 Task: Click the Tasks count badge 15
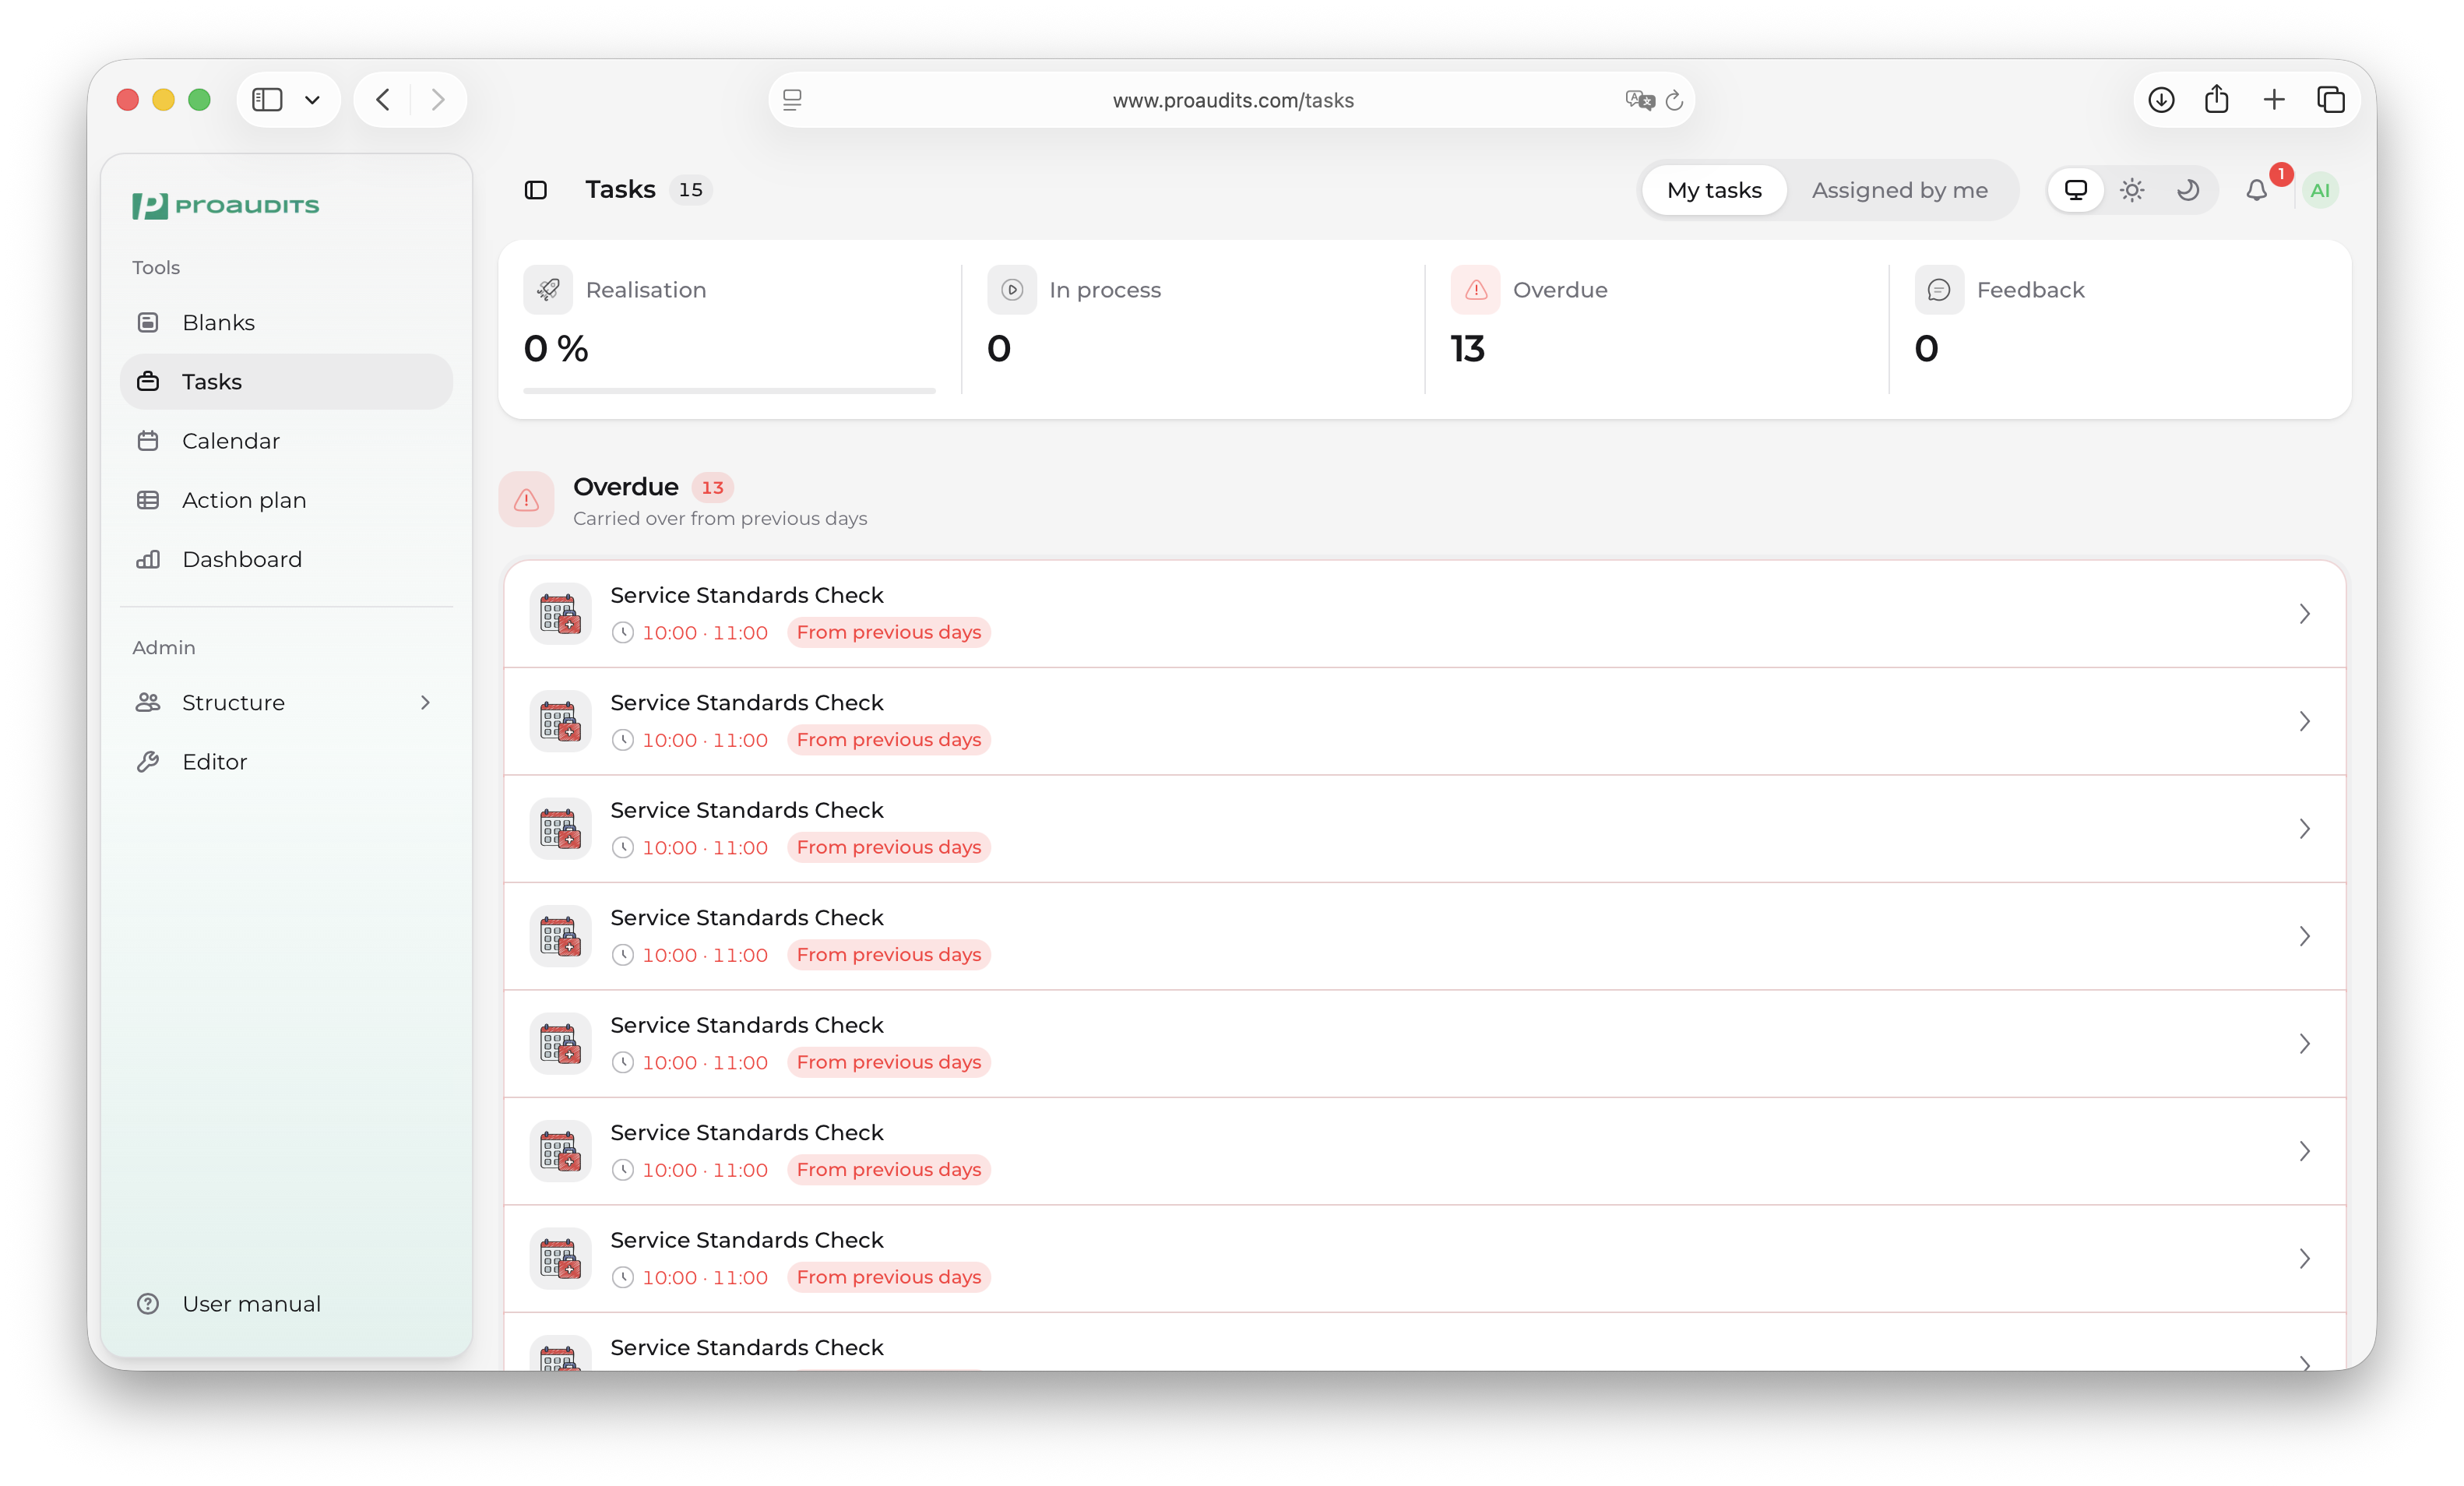690,190
